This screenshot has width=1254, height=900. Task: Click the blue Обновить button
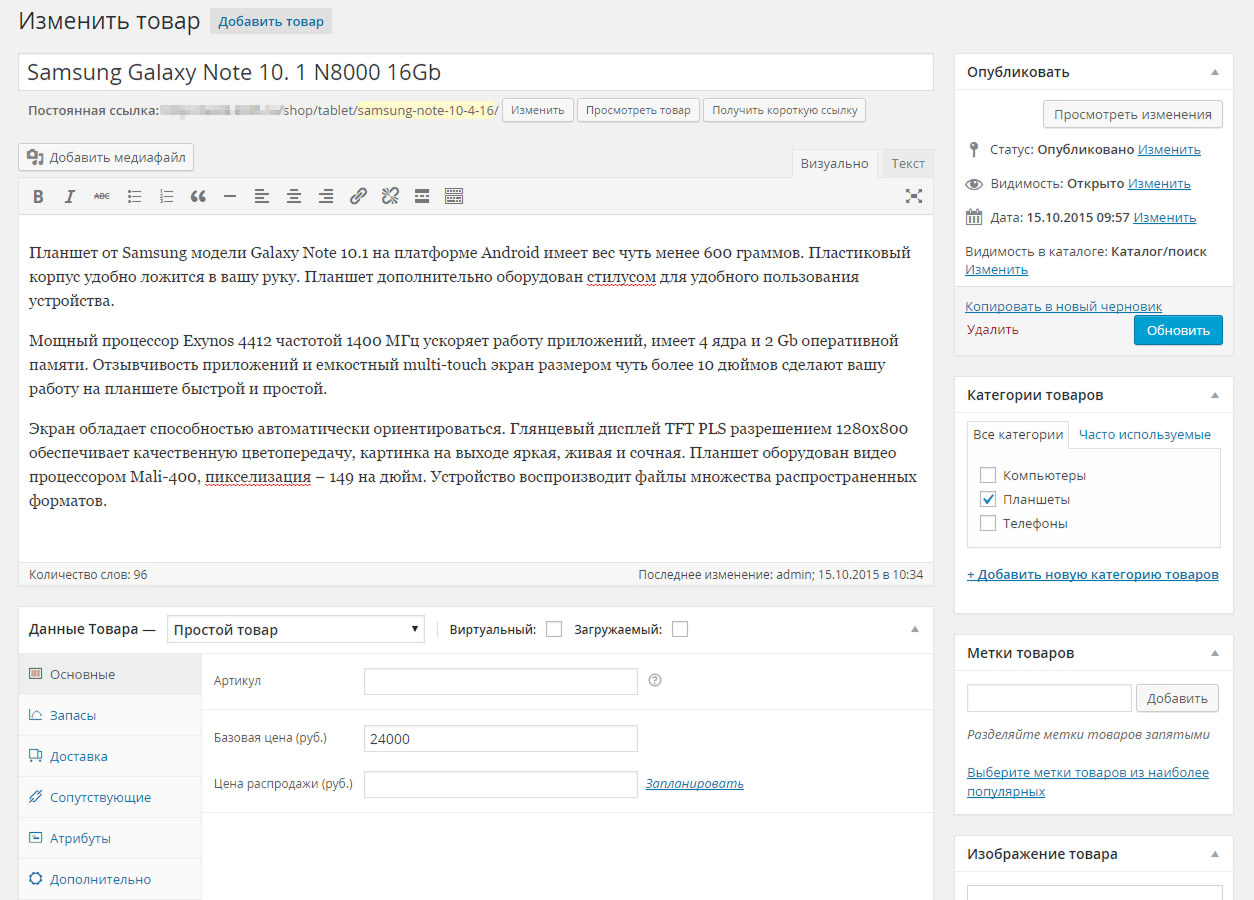tap(1178, 330)
